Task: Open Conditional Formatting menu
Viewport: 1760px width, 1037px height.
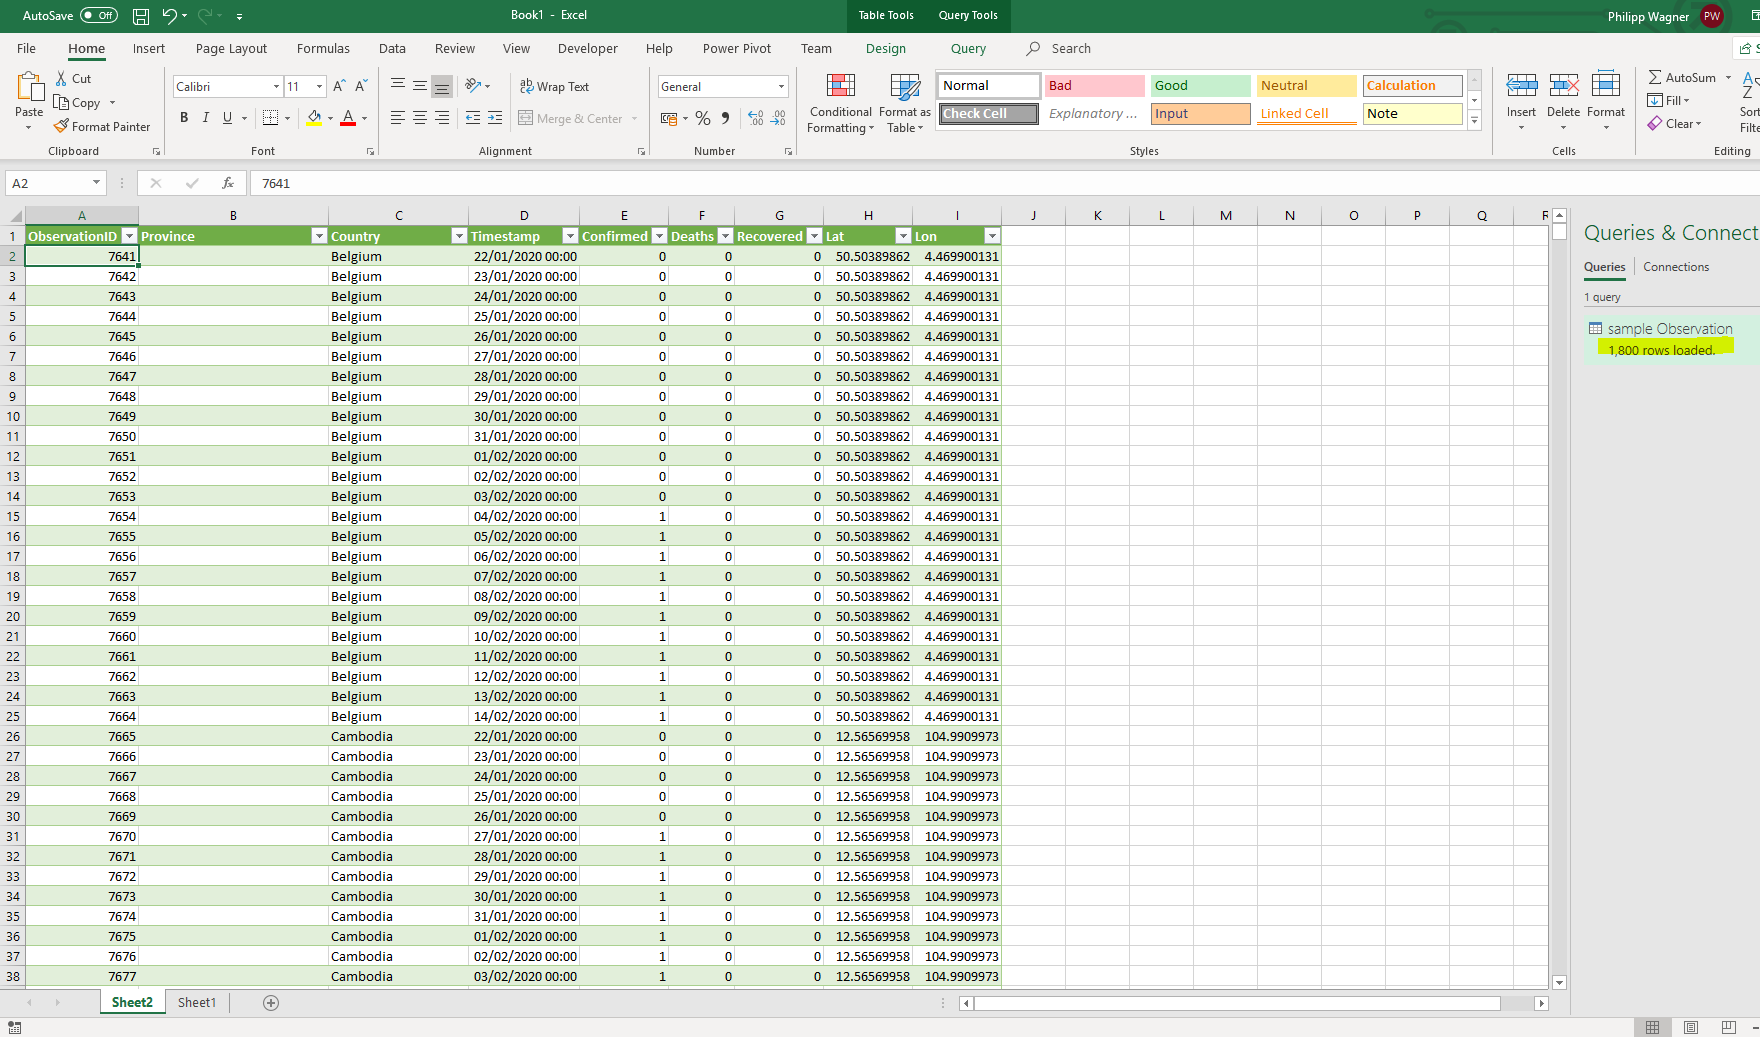Action: pos(841,103)
